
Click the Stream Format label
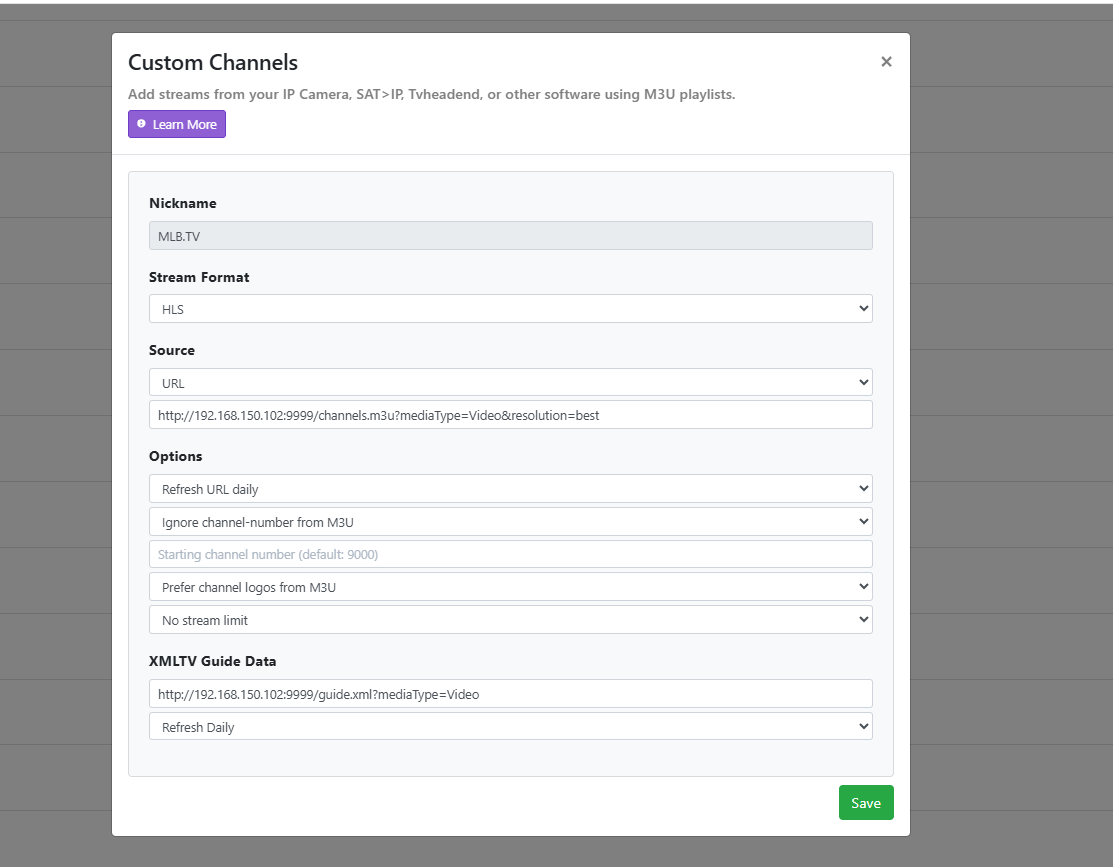pyautogui.click(x=199, y=277)
